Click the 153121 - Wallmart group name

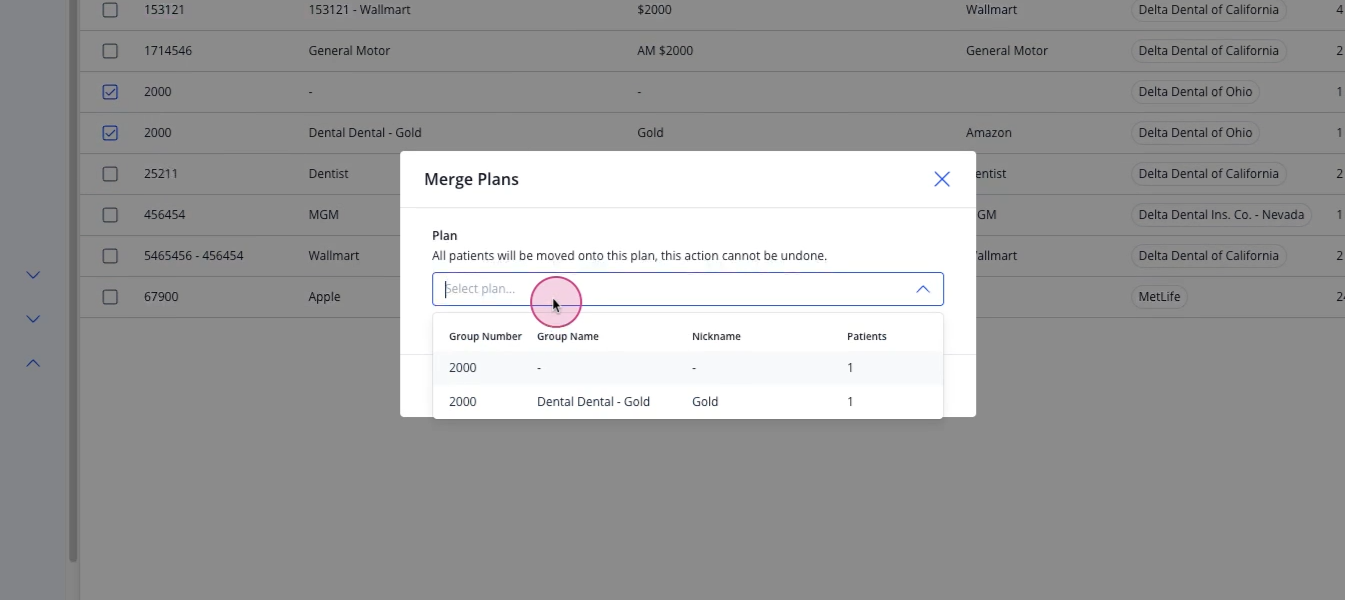[359, 10]
